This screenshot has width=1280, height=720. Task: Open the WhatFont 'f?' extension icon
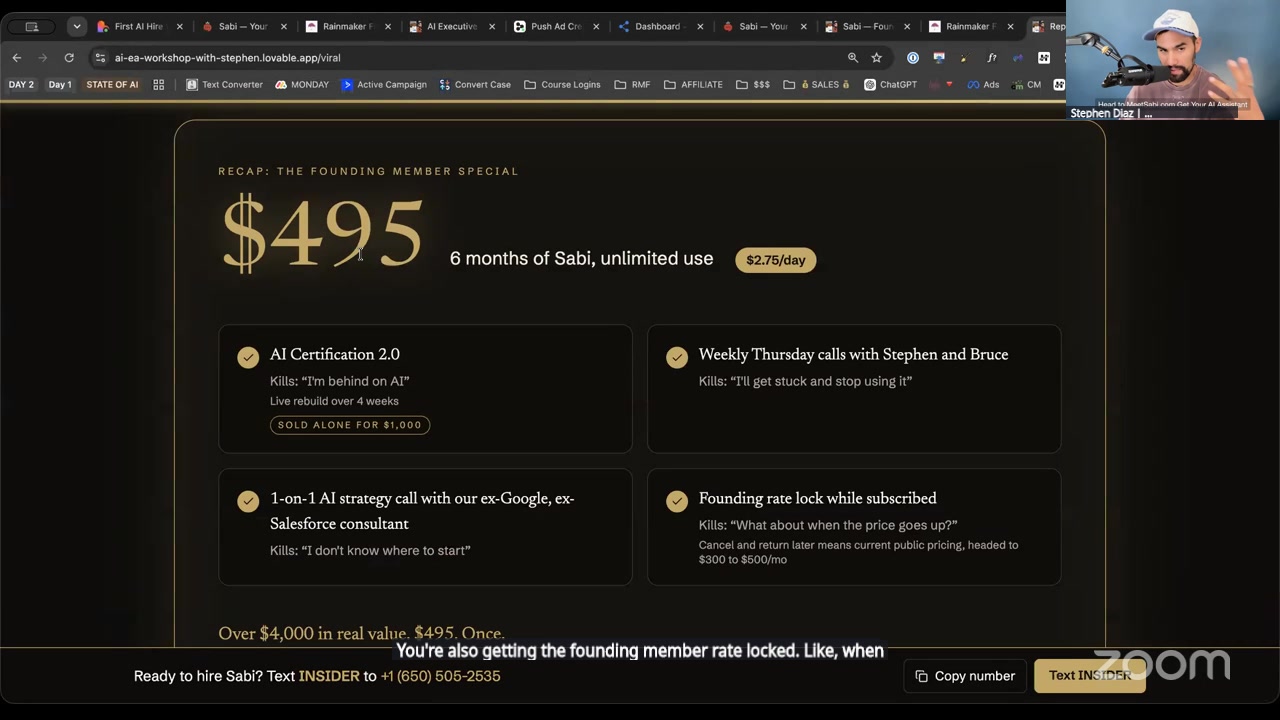click(991, 58)
